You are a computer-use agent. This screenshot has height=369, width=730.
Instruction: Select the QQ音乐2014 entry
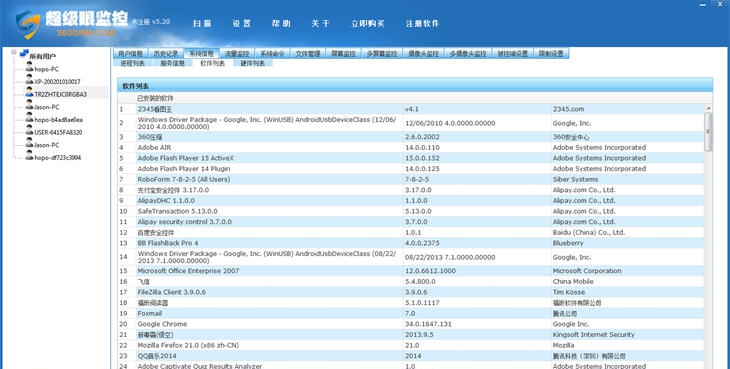tap(411, 356)
